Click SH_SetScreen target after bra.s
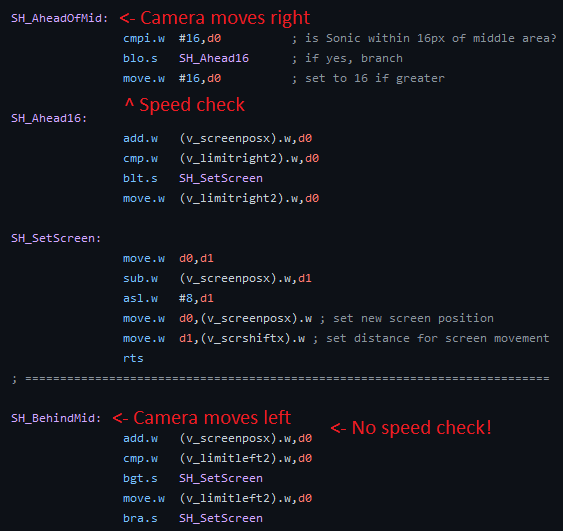Screen dimensions: 563x531 [x=221, y=518]
